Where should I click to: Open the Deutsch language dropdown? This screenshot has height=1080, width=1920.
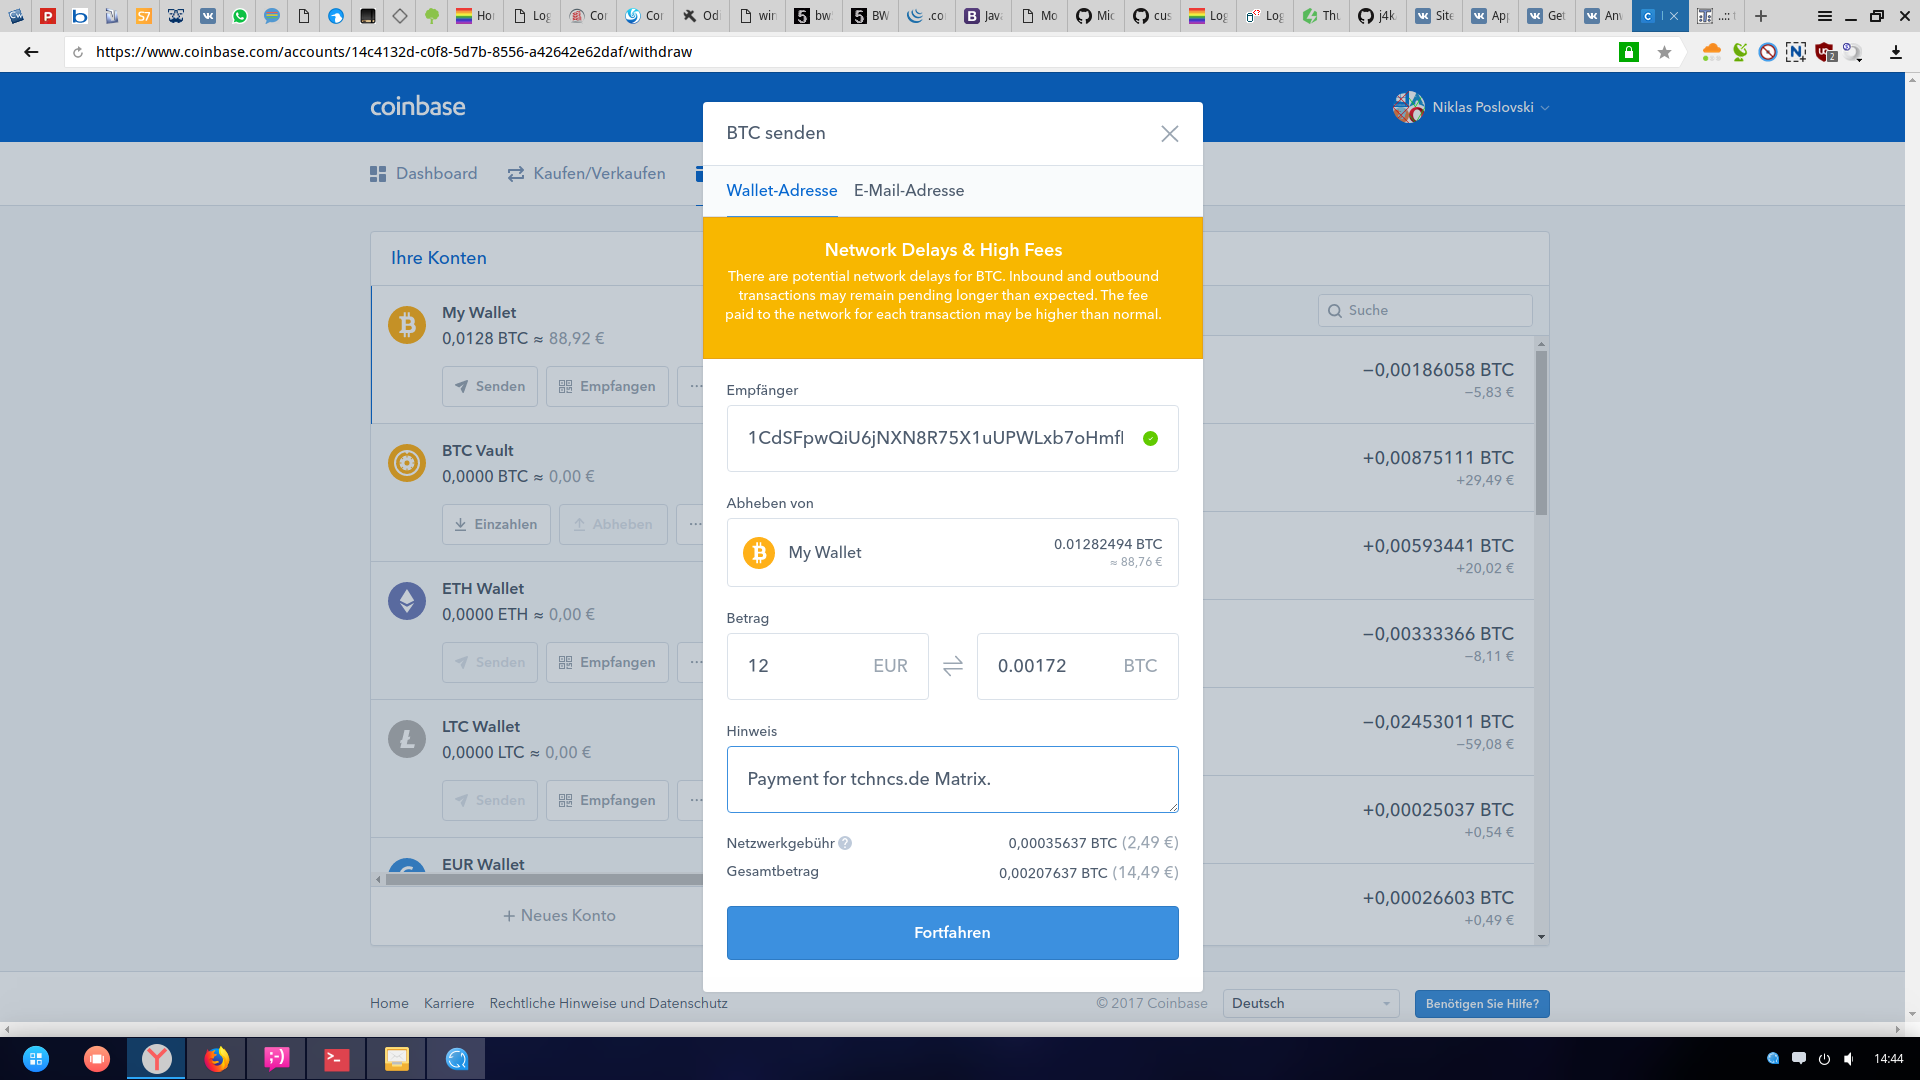point(1311,1003)
